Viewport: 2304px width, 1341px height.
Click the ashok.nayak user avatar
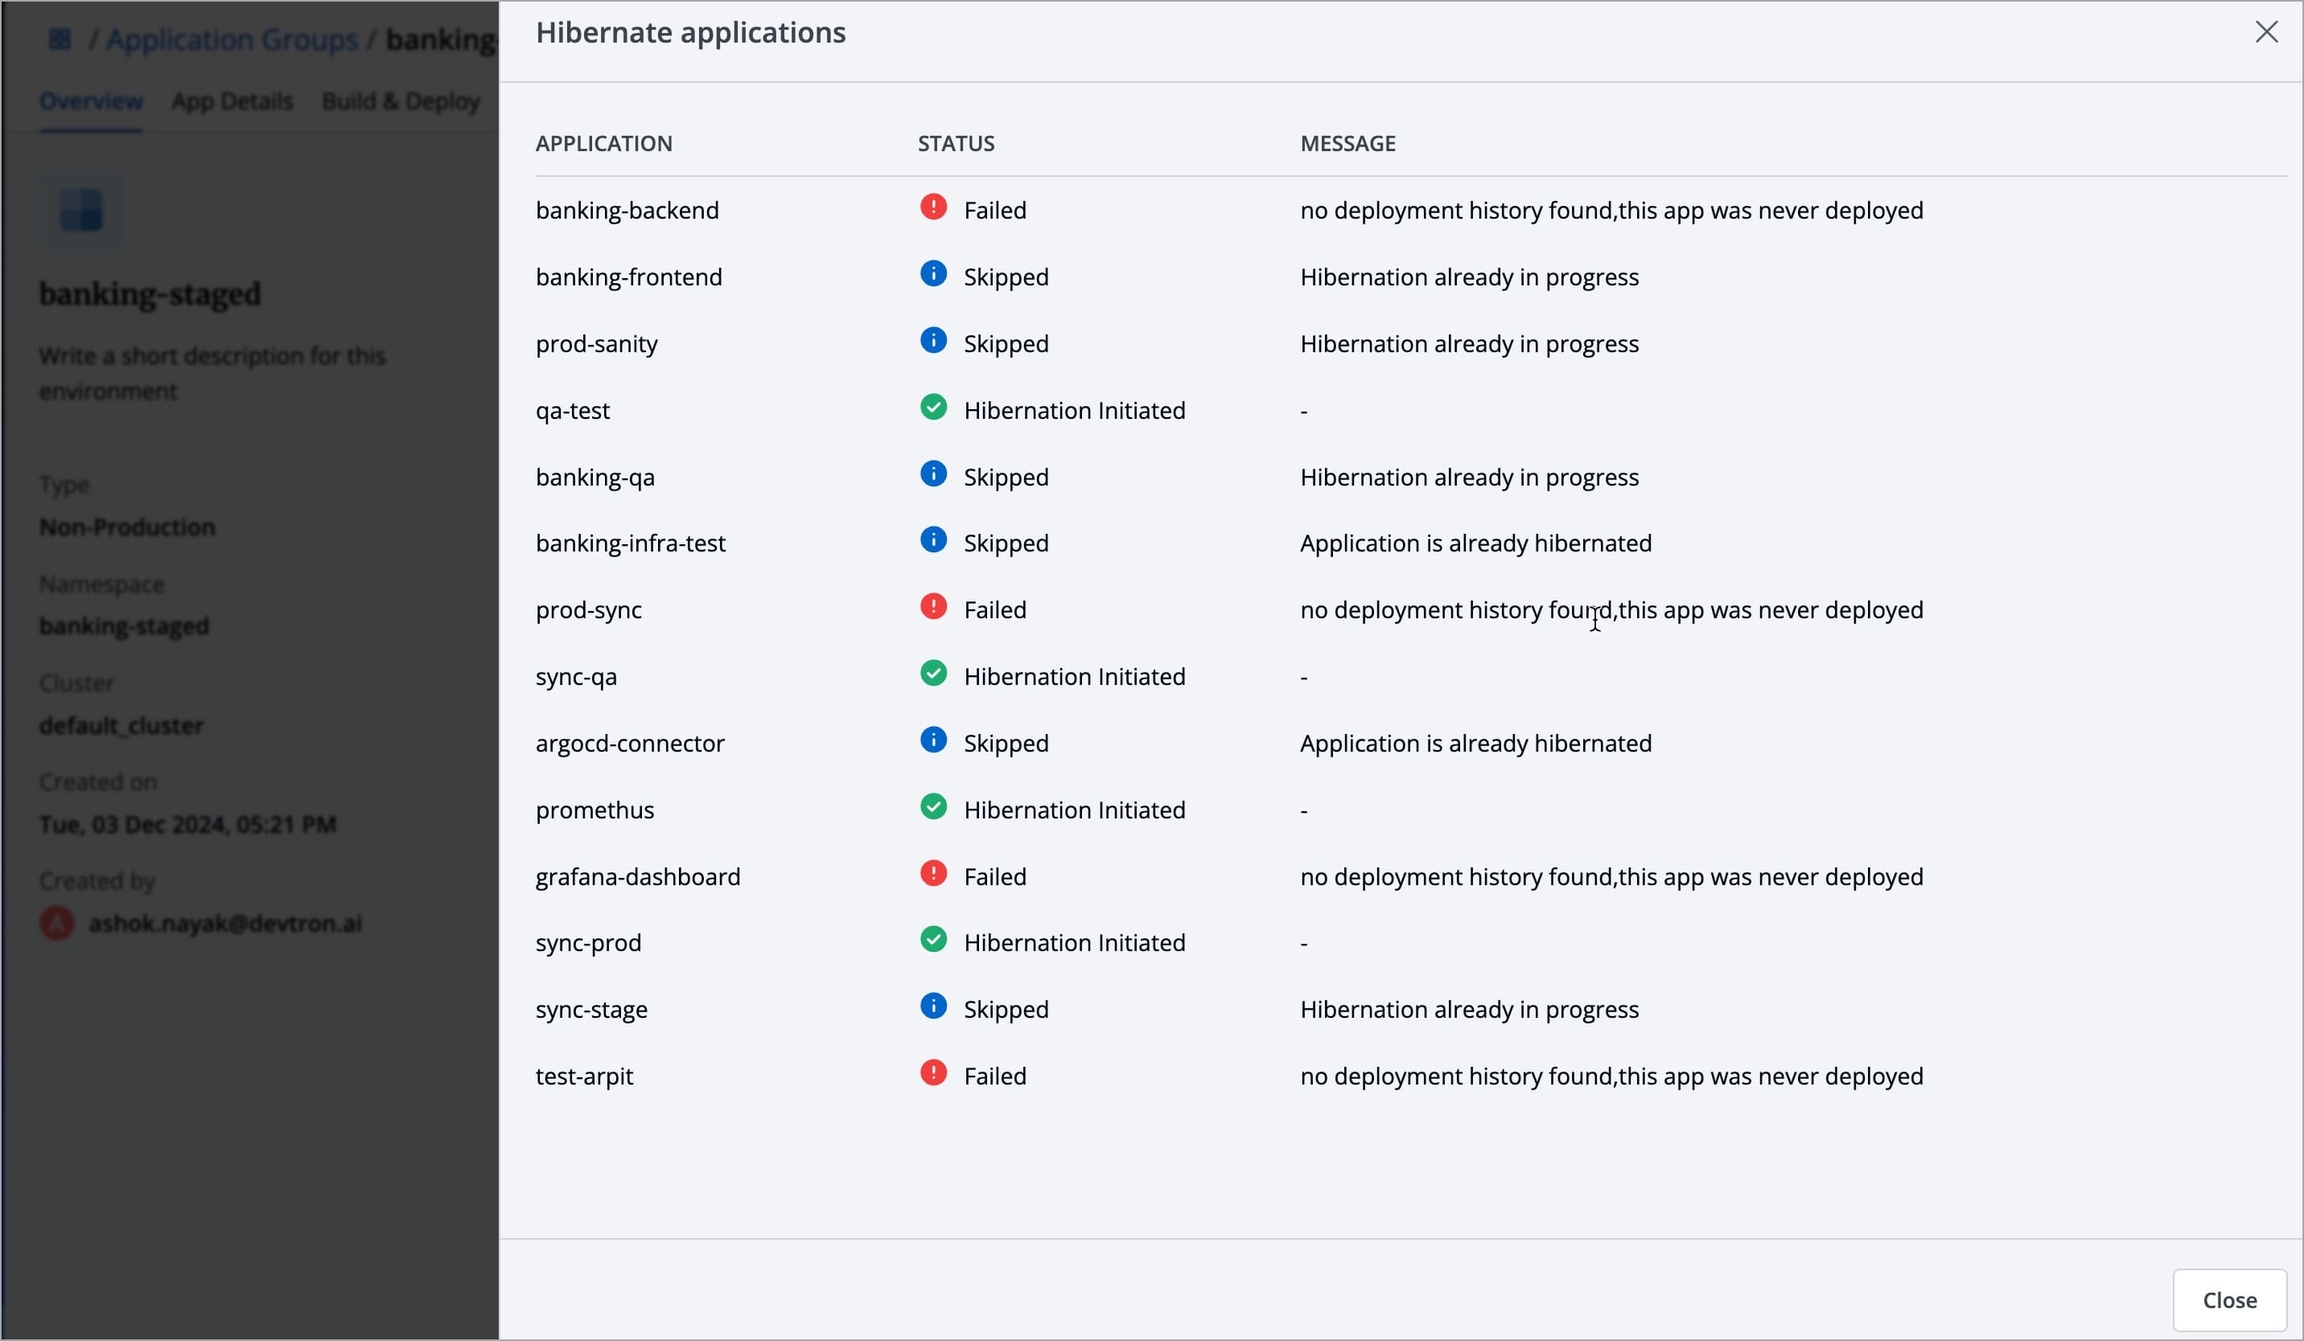[x=57, y=923]
